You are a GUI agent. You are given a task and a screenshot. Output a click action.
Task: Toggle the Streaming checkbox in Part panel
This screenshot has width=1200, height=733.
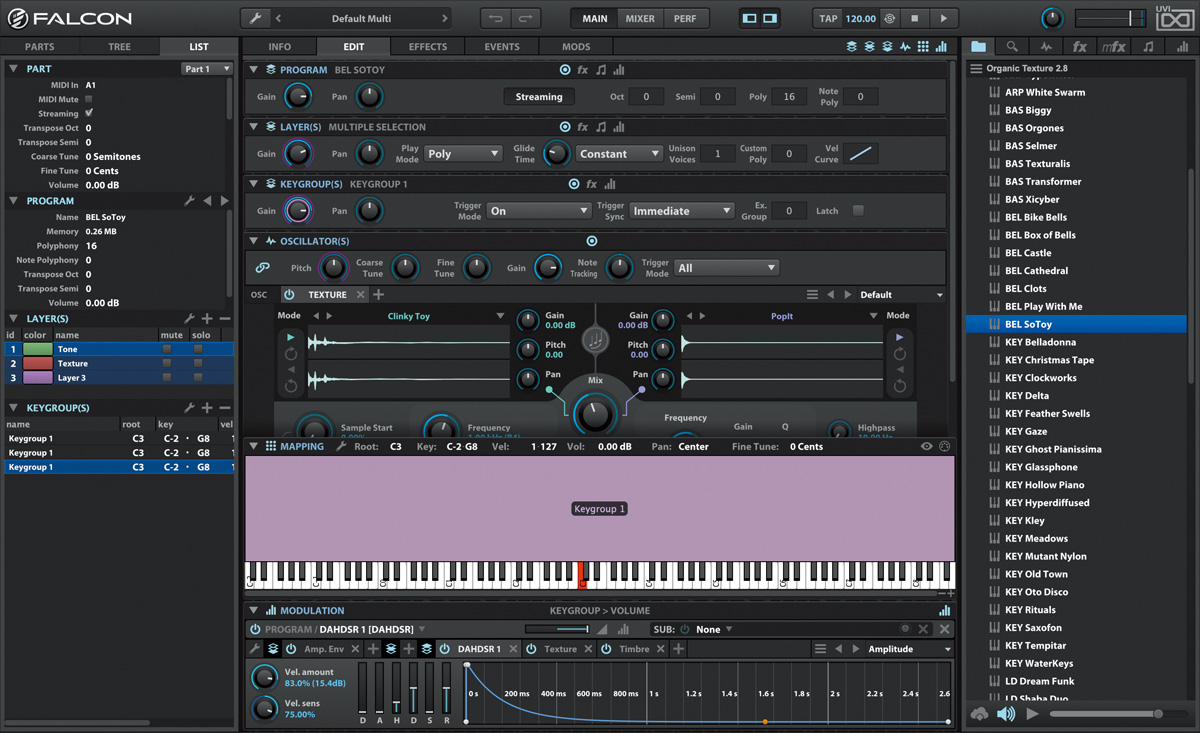pos(89,113)
